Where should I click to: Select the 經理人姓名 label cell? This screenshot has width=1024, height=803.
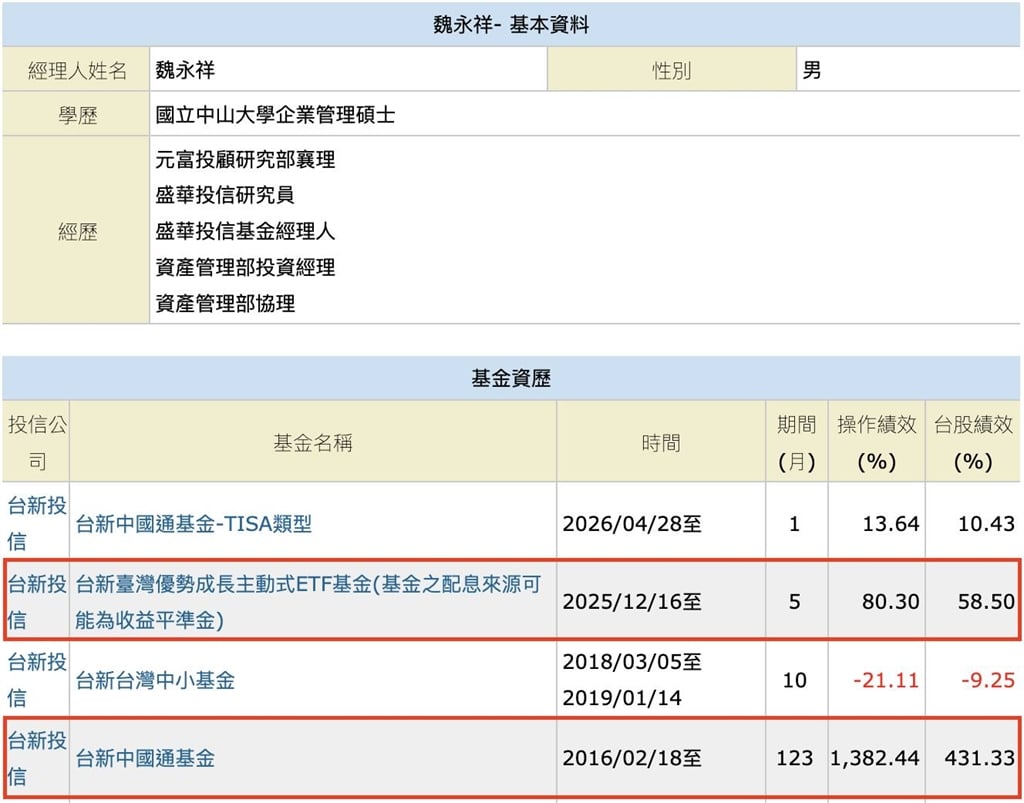pyautogui.click(x=76, y=70)
